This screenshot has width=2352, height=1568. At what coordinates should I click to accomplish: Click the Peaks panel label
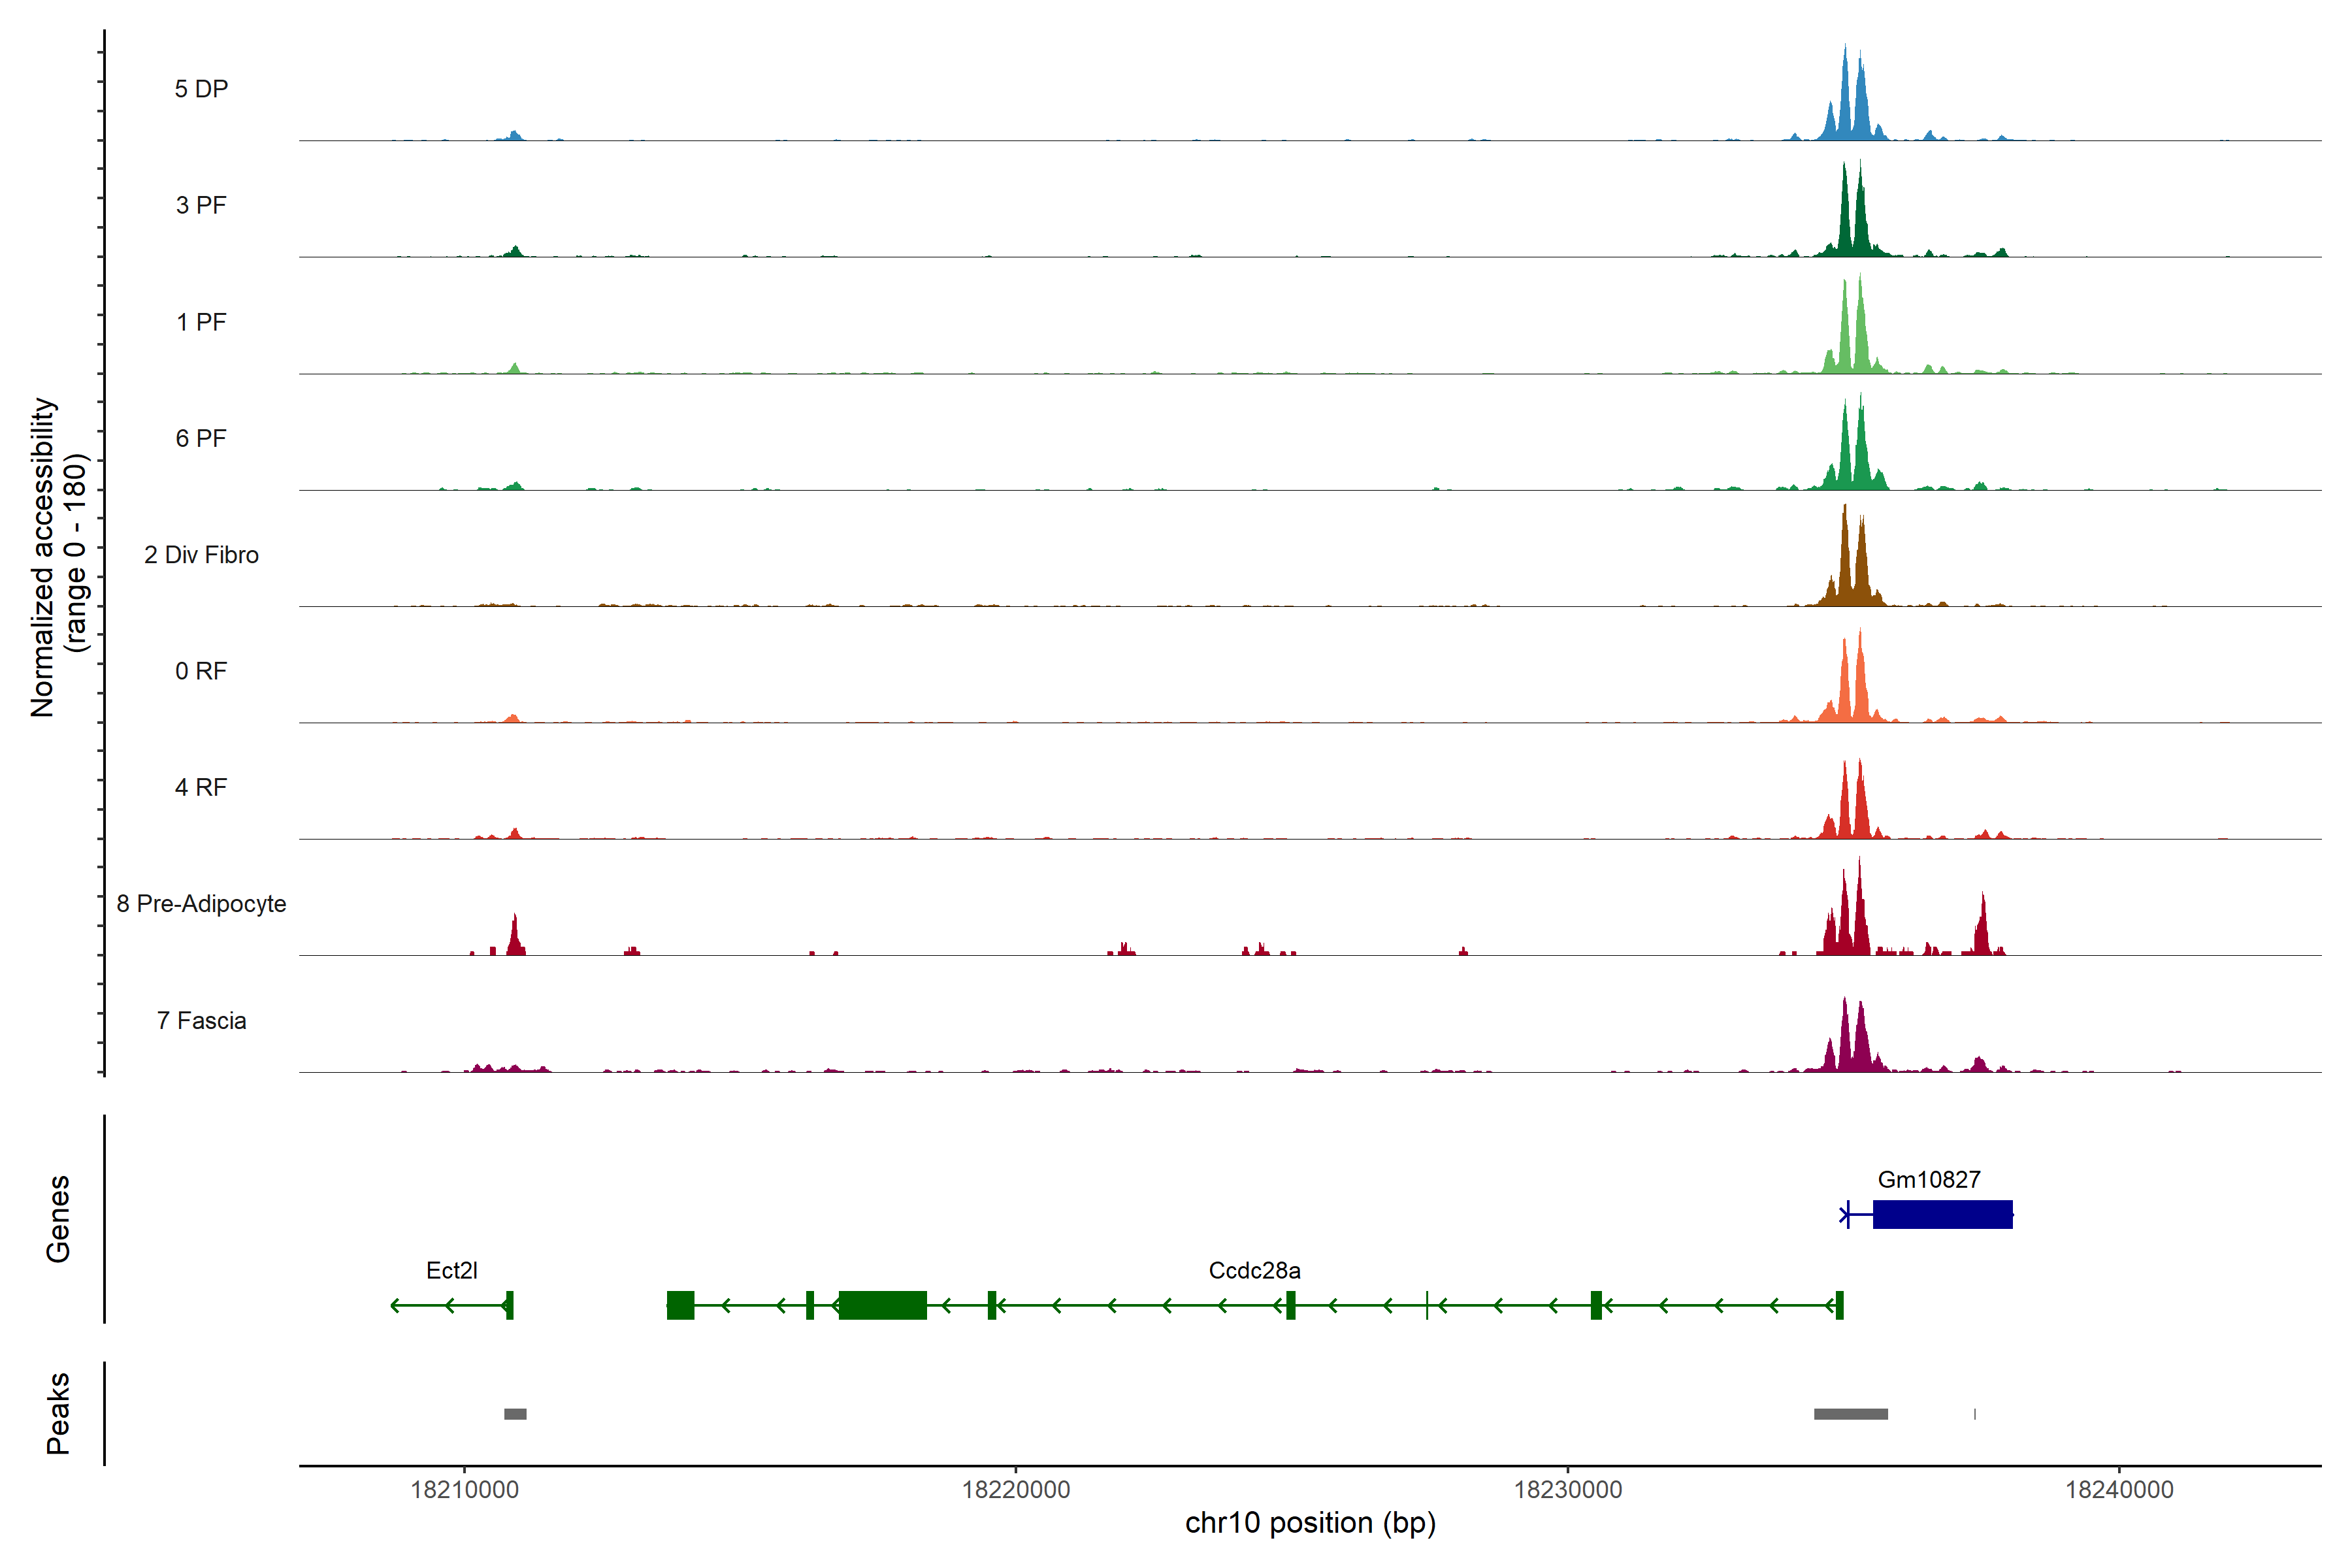[58, 1413]
